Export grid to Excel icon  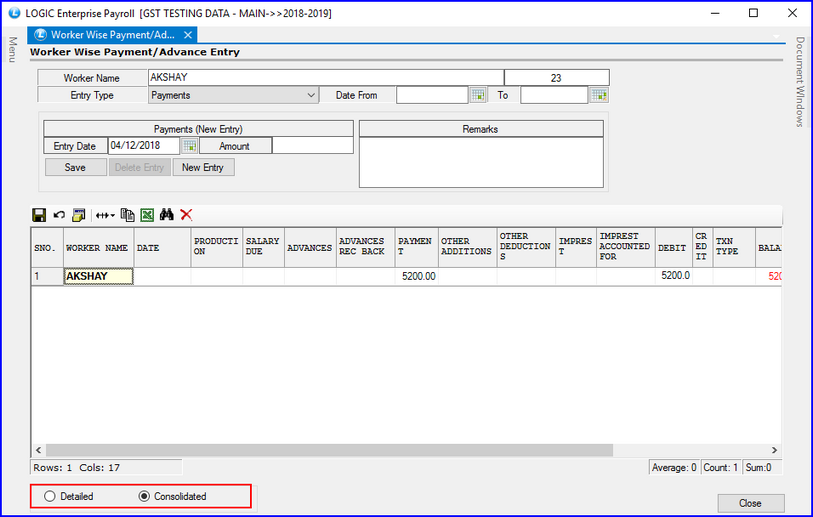coord(146,215)
